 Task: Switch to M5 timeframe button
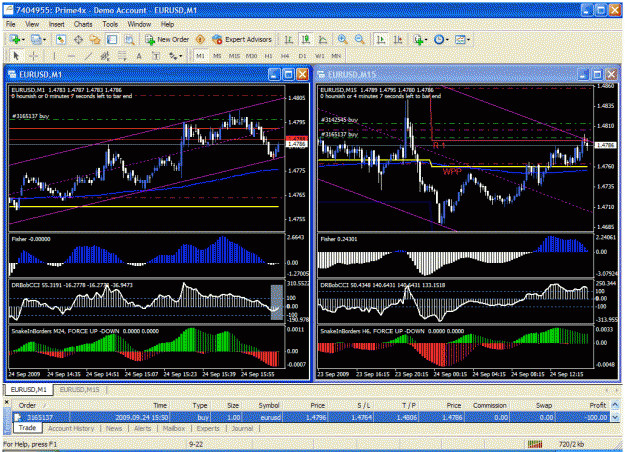coord(217,56)
